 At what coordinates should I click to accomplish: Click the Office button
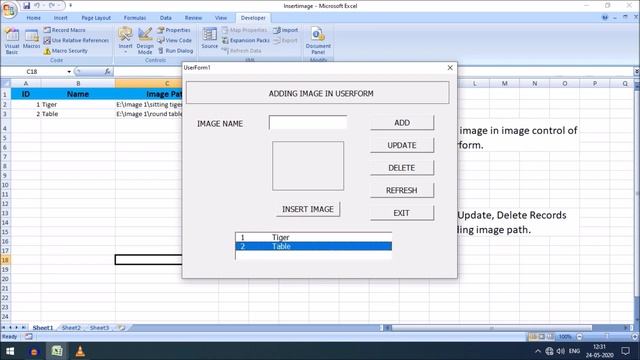[x=9, y=9]
